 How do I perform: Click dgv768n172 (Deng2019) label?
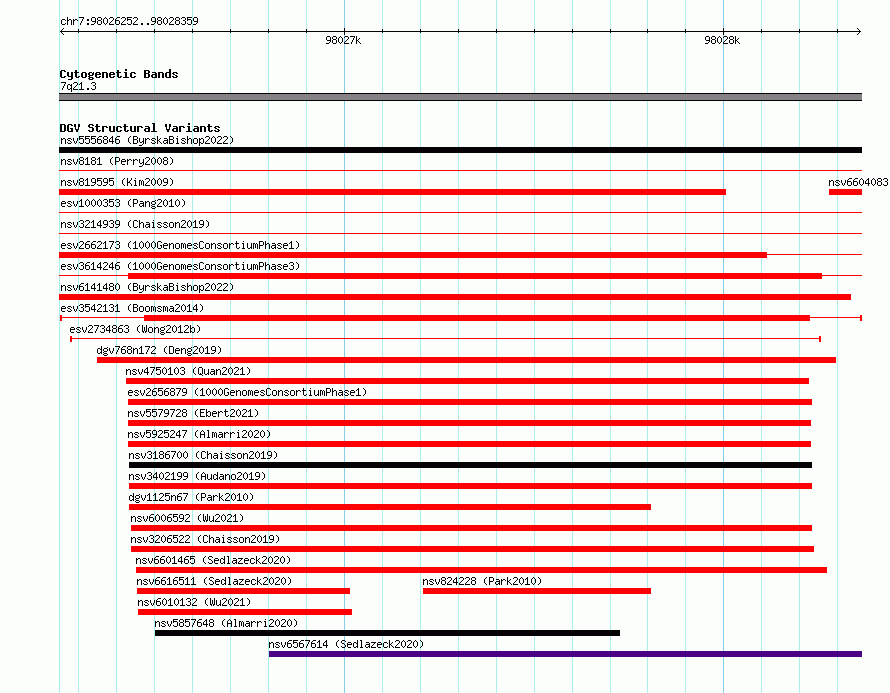[159, 350]
